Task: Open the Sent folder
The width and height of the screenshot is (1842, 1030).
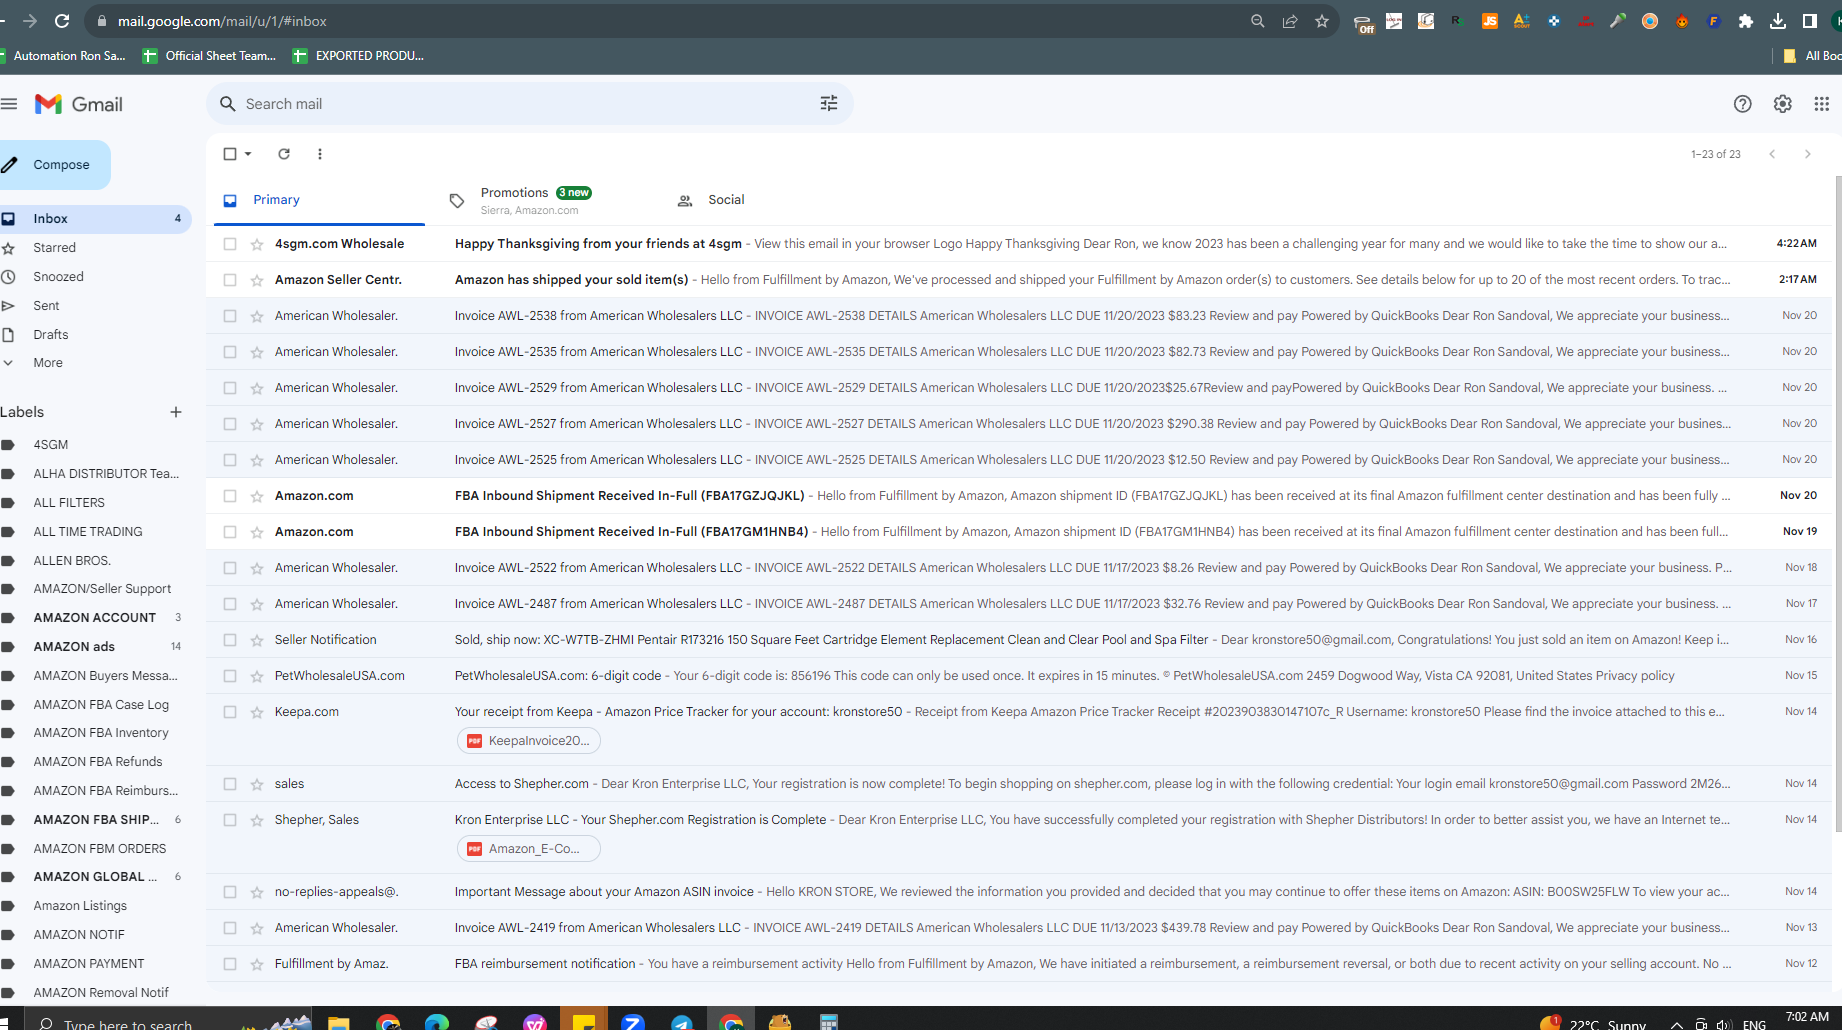Action: pyautogui.click(x=46, y=306)
